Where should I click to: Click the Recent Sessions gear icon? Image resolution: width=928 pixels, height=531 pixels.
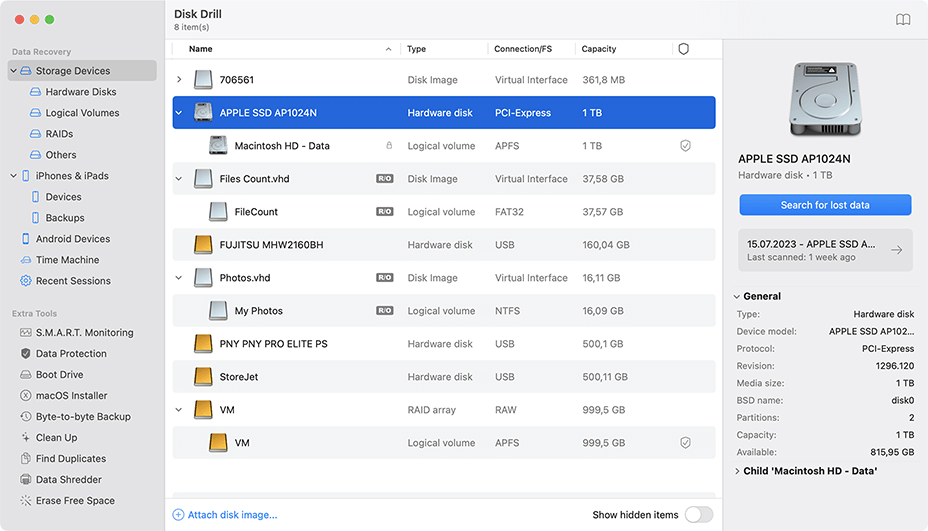click(25, 281)
